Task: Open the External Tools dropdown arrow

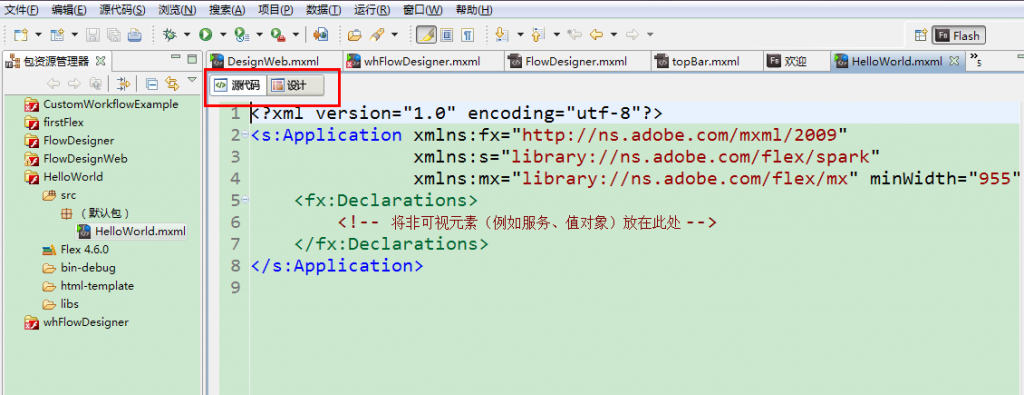Action: pos(296,35)
